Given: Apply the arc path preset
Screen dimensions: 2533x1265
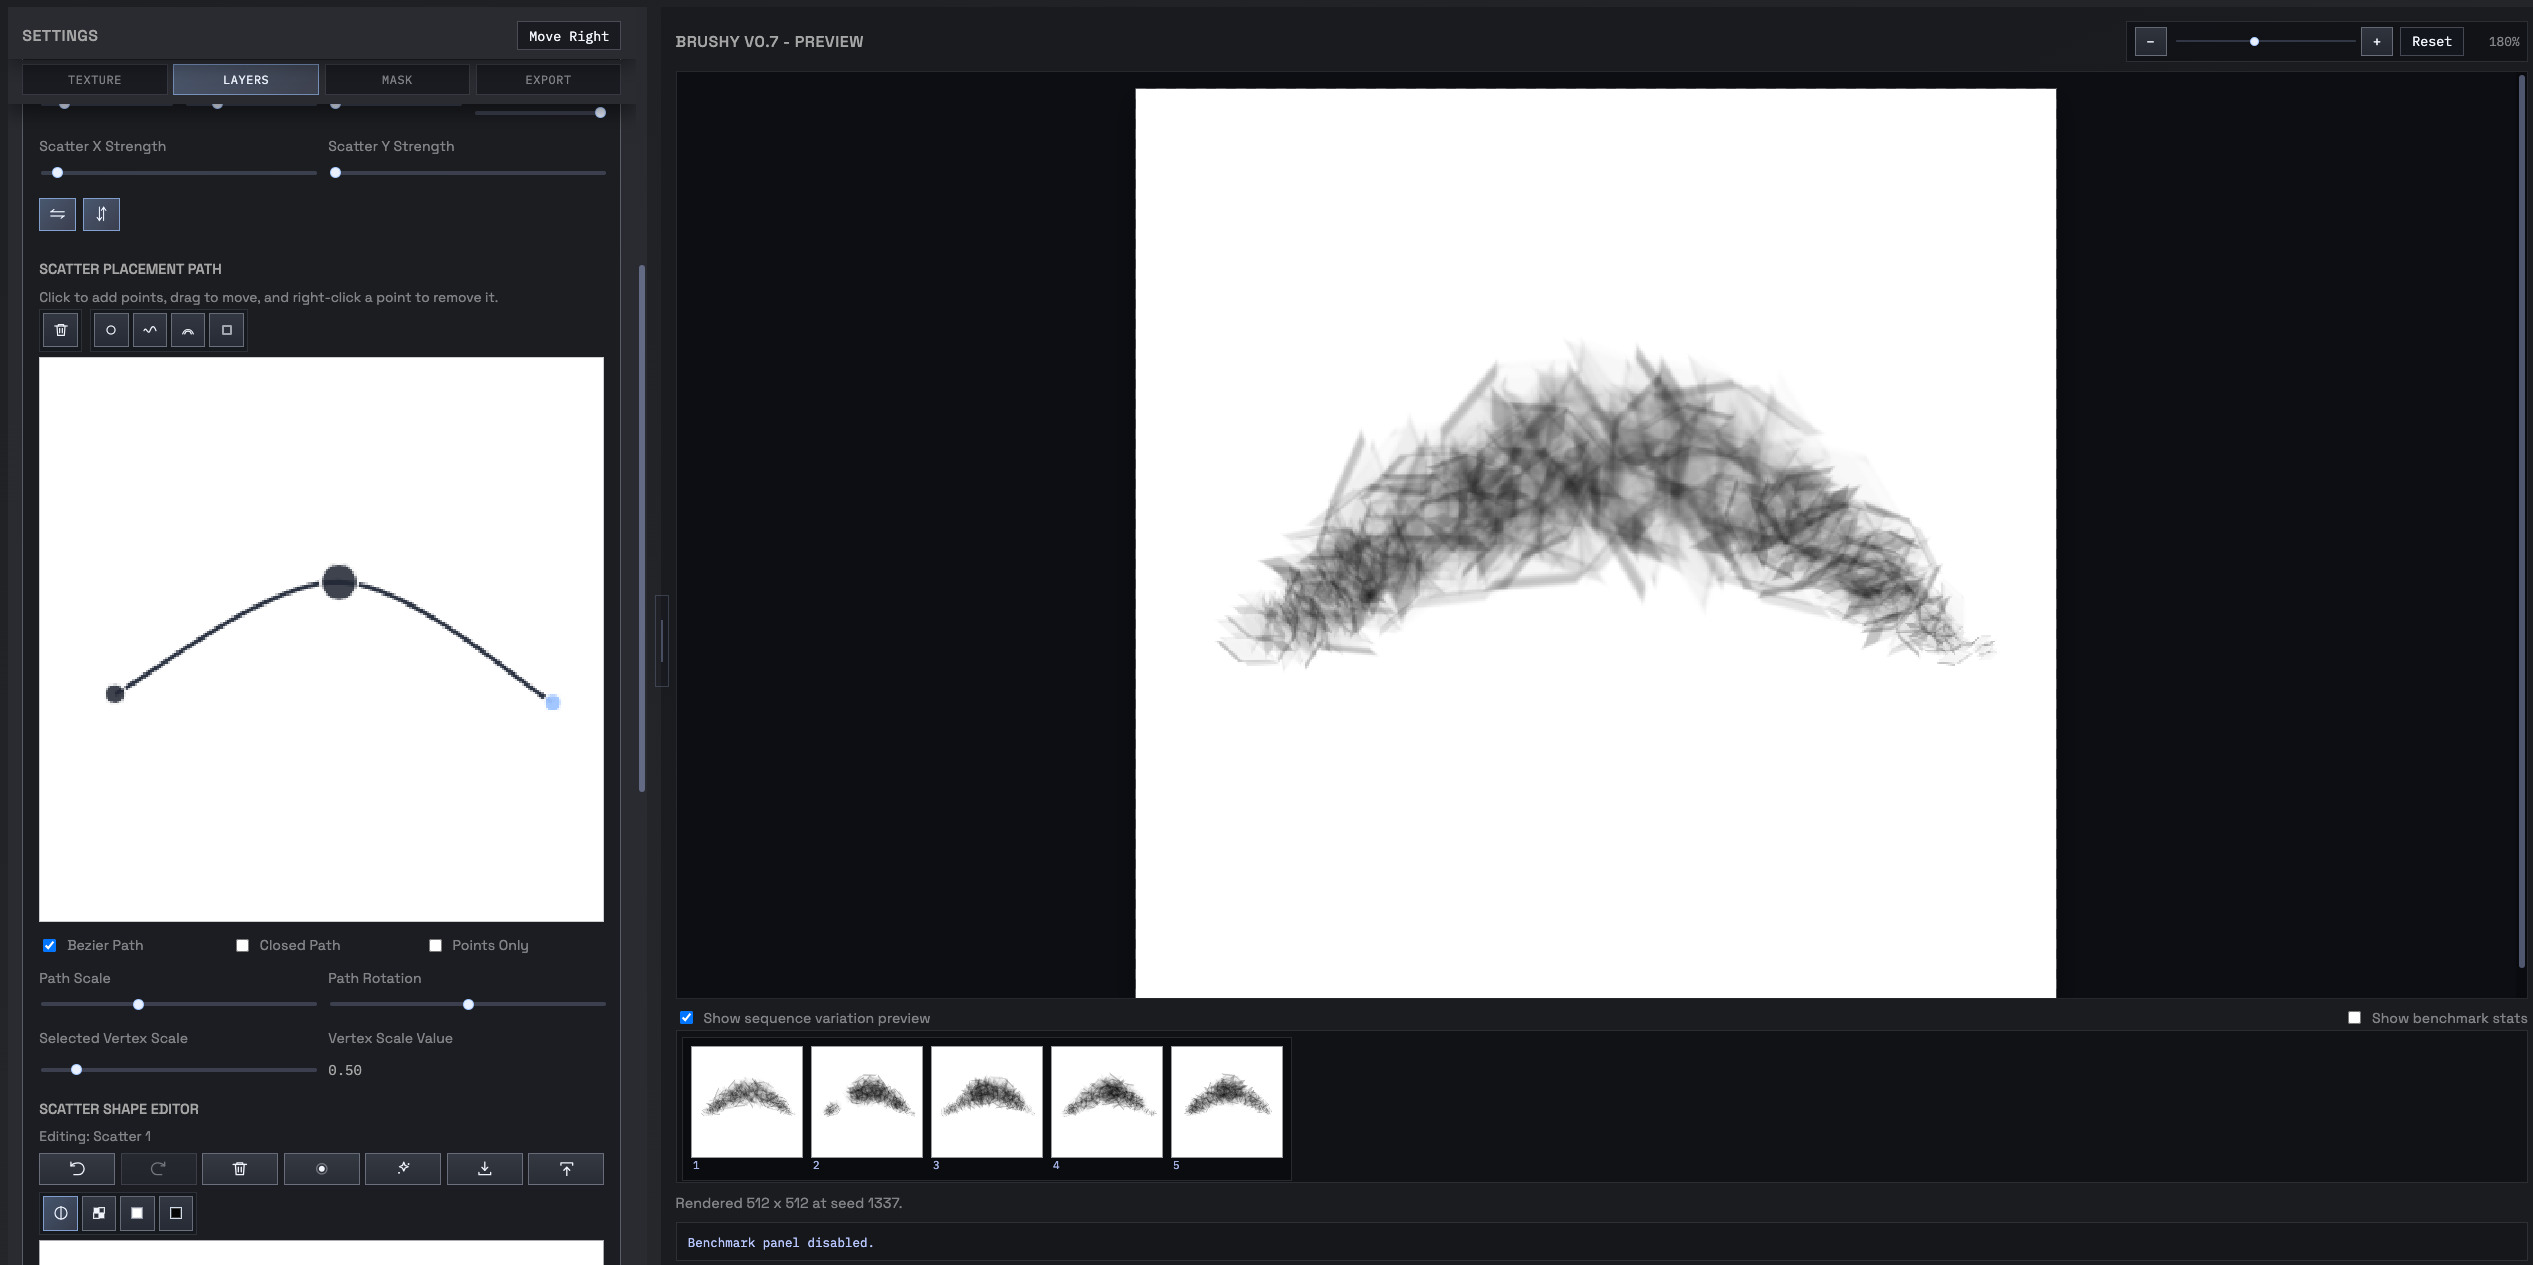Looking at the screenshot, I should [x=188, y=330].
